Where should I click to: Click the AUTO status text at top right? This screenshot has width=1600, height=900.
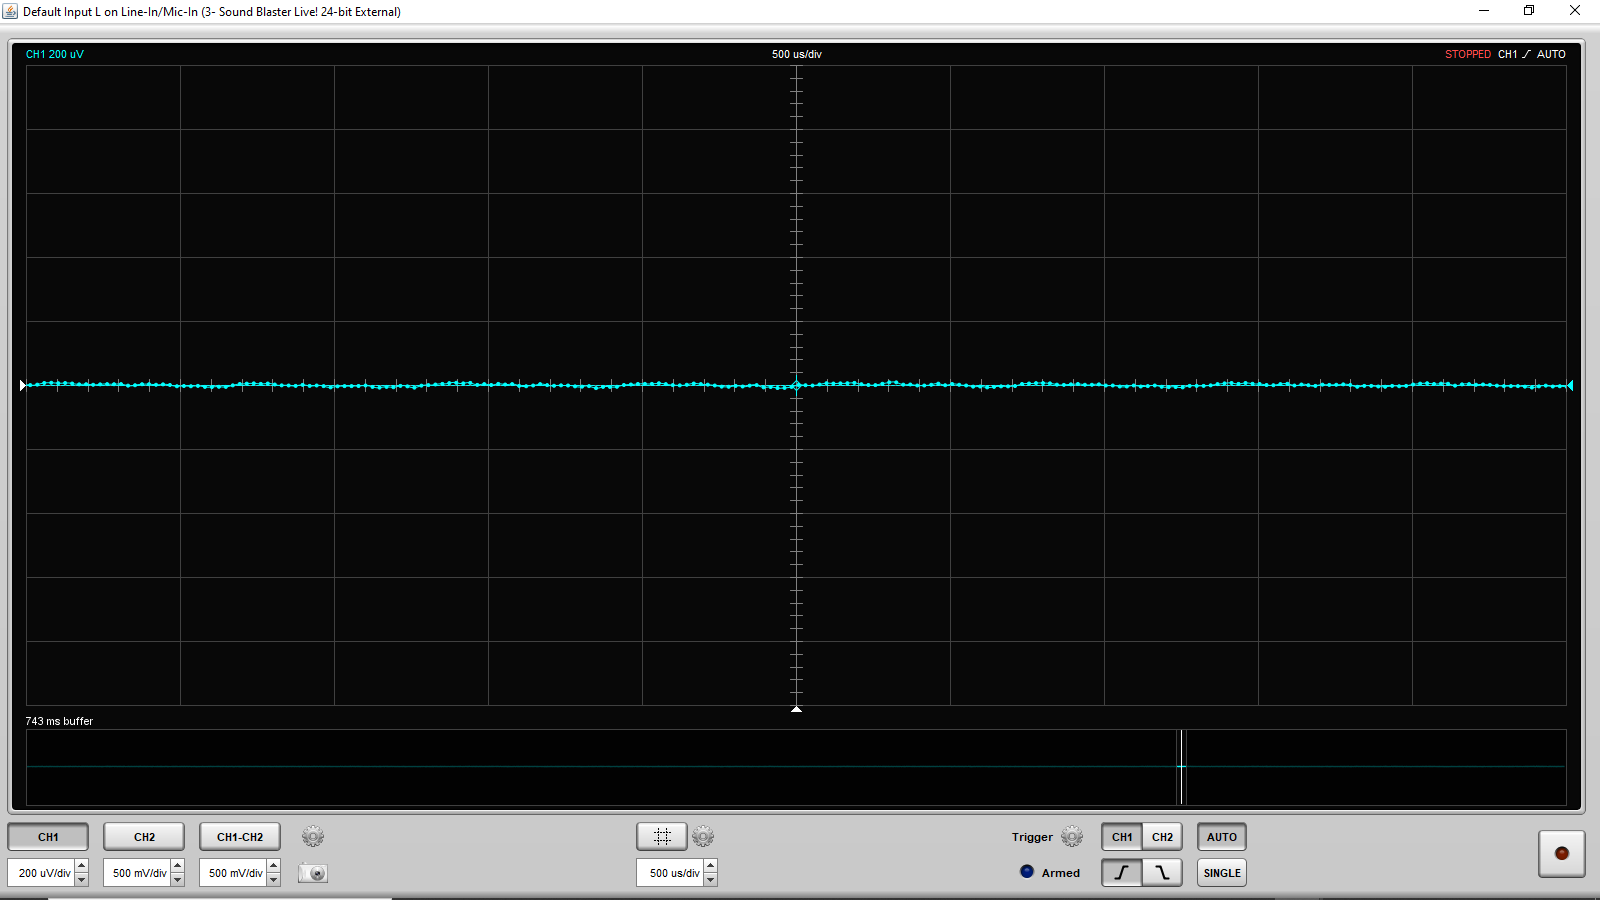[1551, 54]
